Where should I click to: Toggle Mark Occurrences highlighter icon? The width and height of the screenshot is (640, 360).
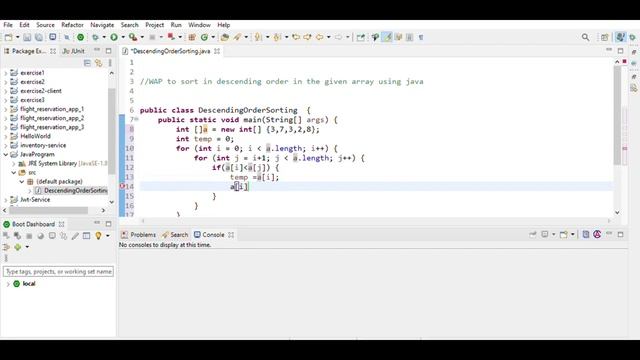point(387,37)
